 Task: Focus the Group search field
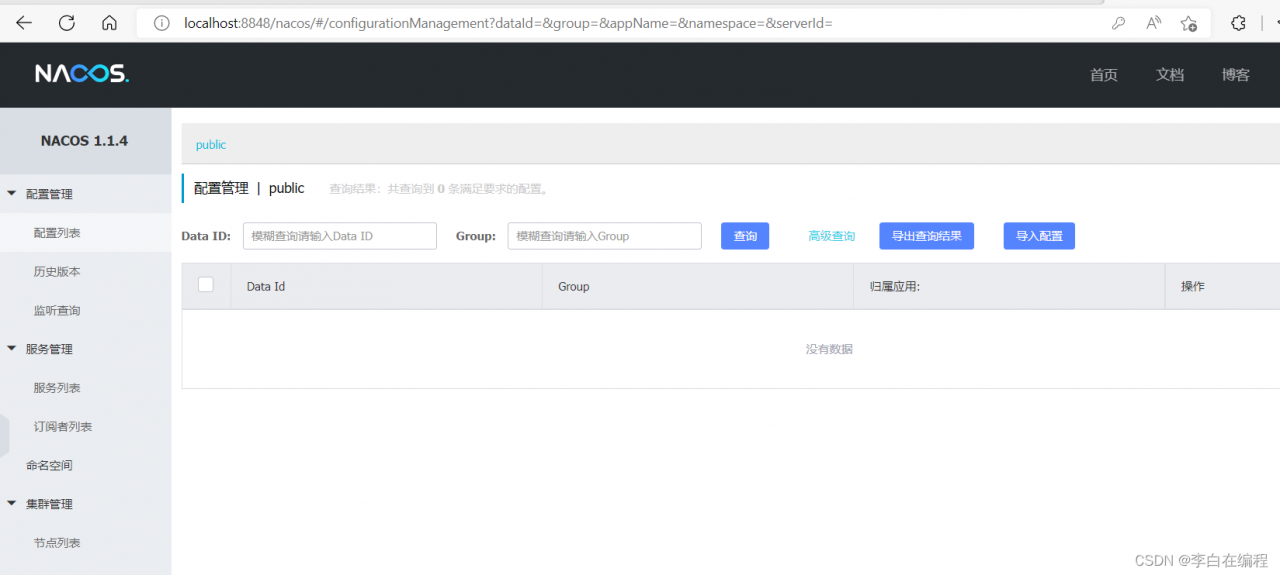(605, 236)
